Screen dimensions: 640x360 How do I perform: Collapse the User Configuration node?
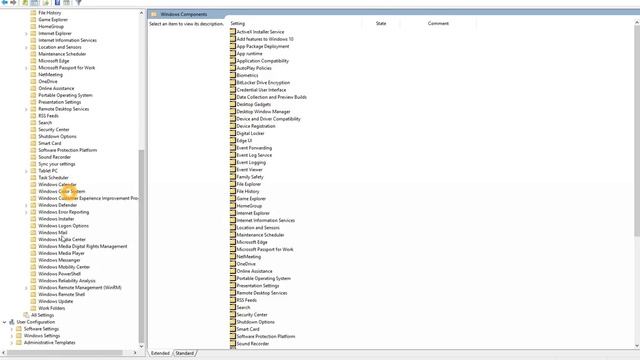tap(4, 322)
